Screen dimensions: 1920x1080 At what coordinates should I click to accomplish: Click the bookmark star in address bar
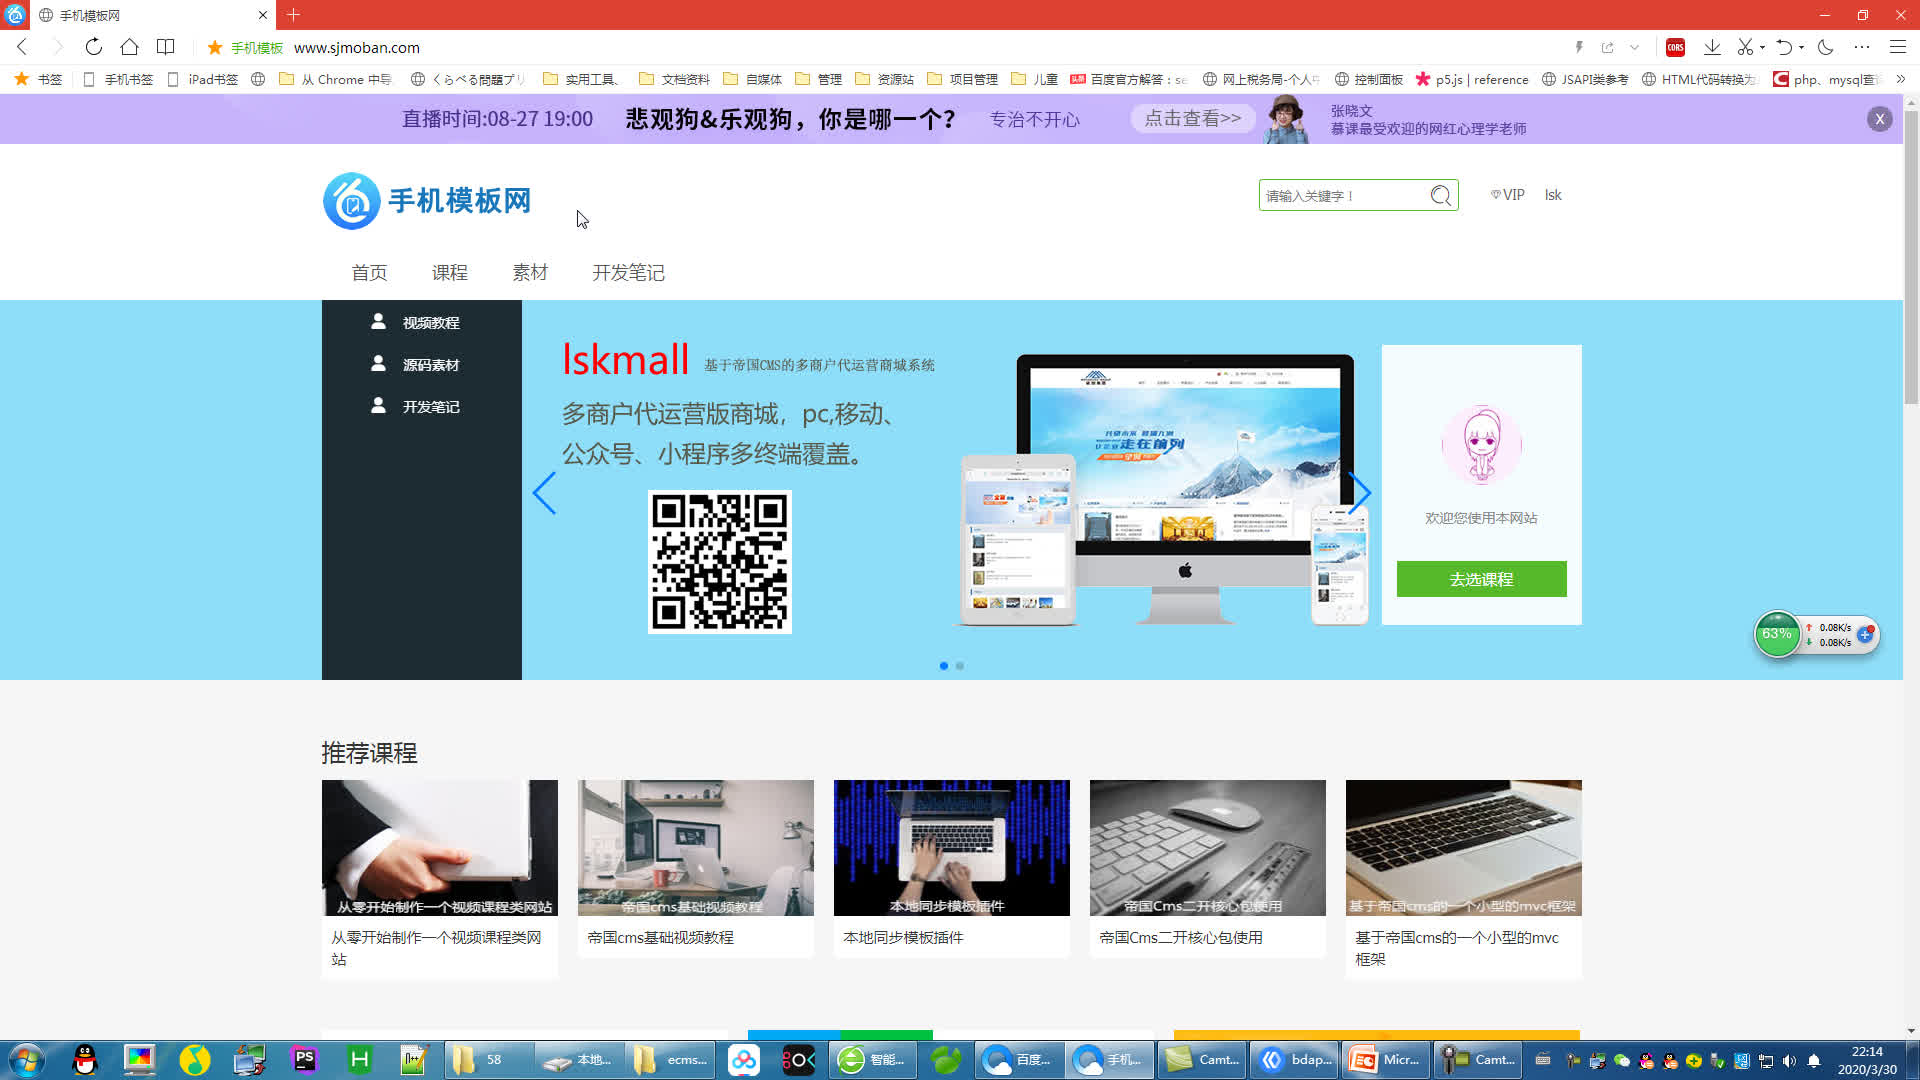click(x=214, y=47)
